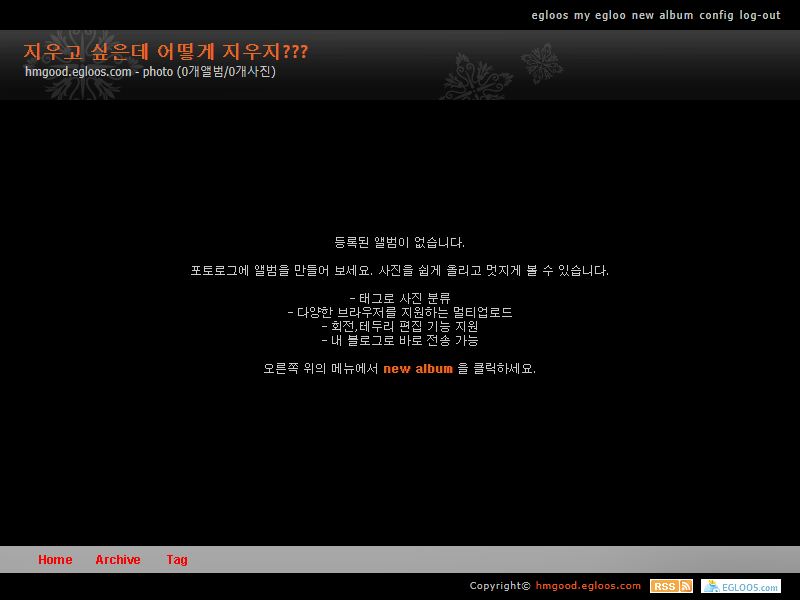Click the orange blog title heading

(x=166, y=52)
